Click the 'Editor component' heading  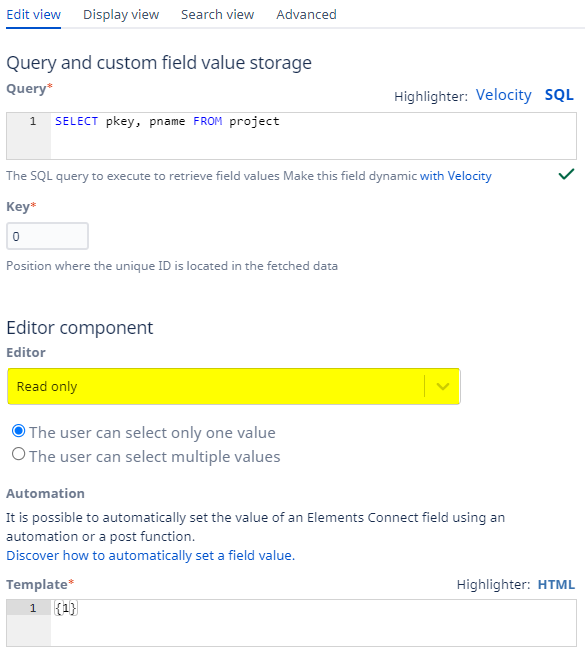click(x=80, y=328)
